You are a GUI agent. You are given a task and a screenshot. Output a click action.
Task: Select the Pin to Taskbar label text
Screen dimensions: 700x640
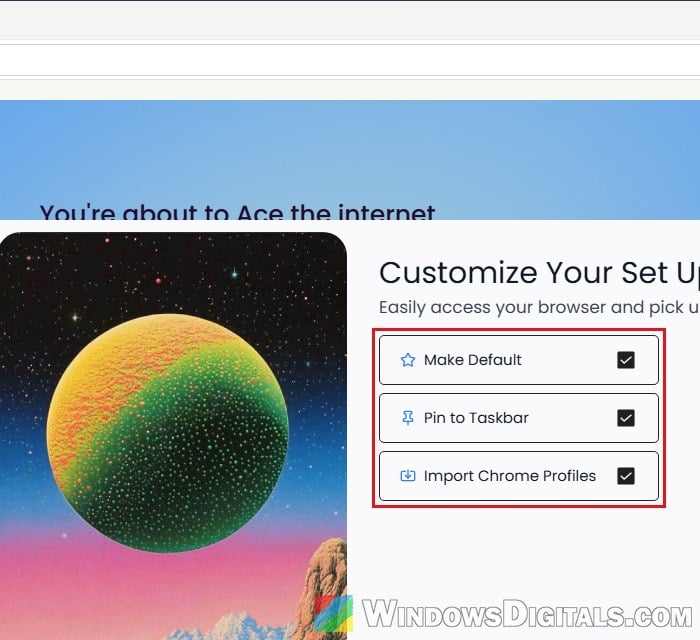[476, 418]
